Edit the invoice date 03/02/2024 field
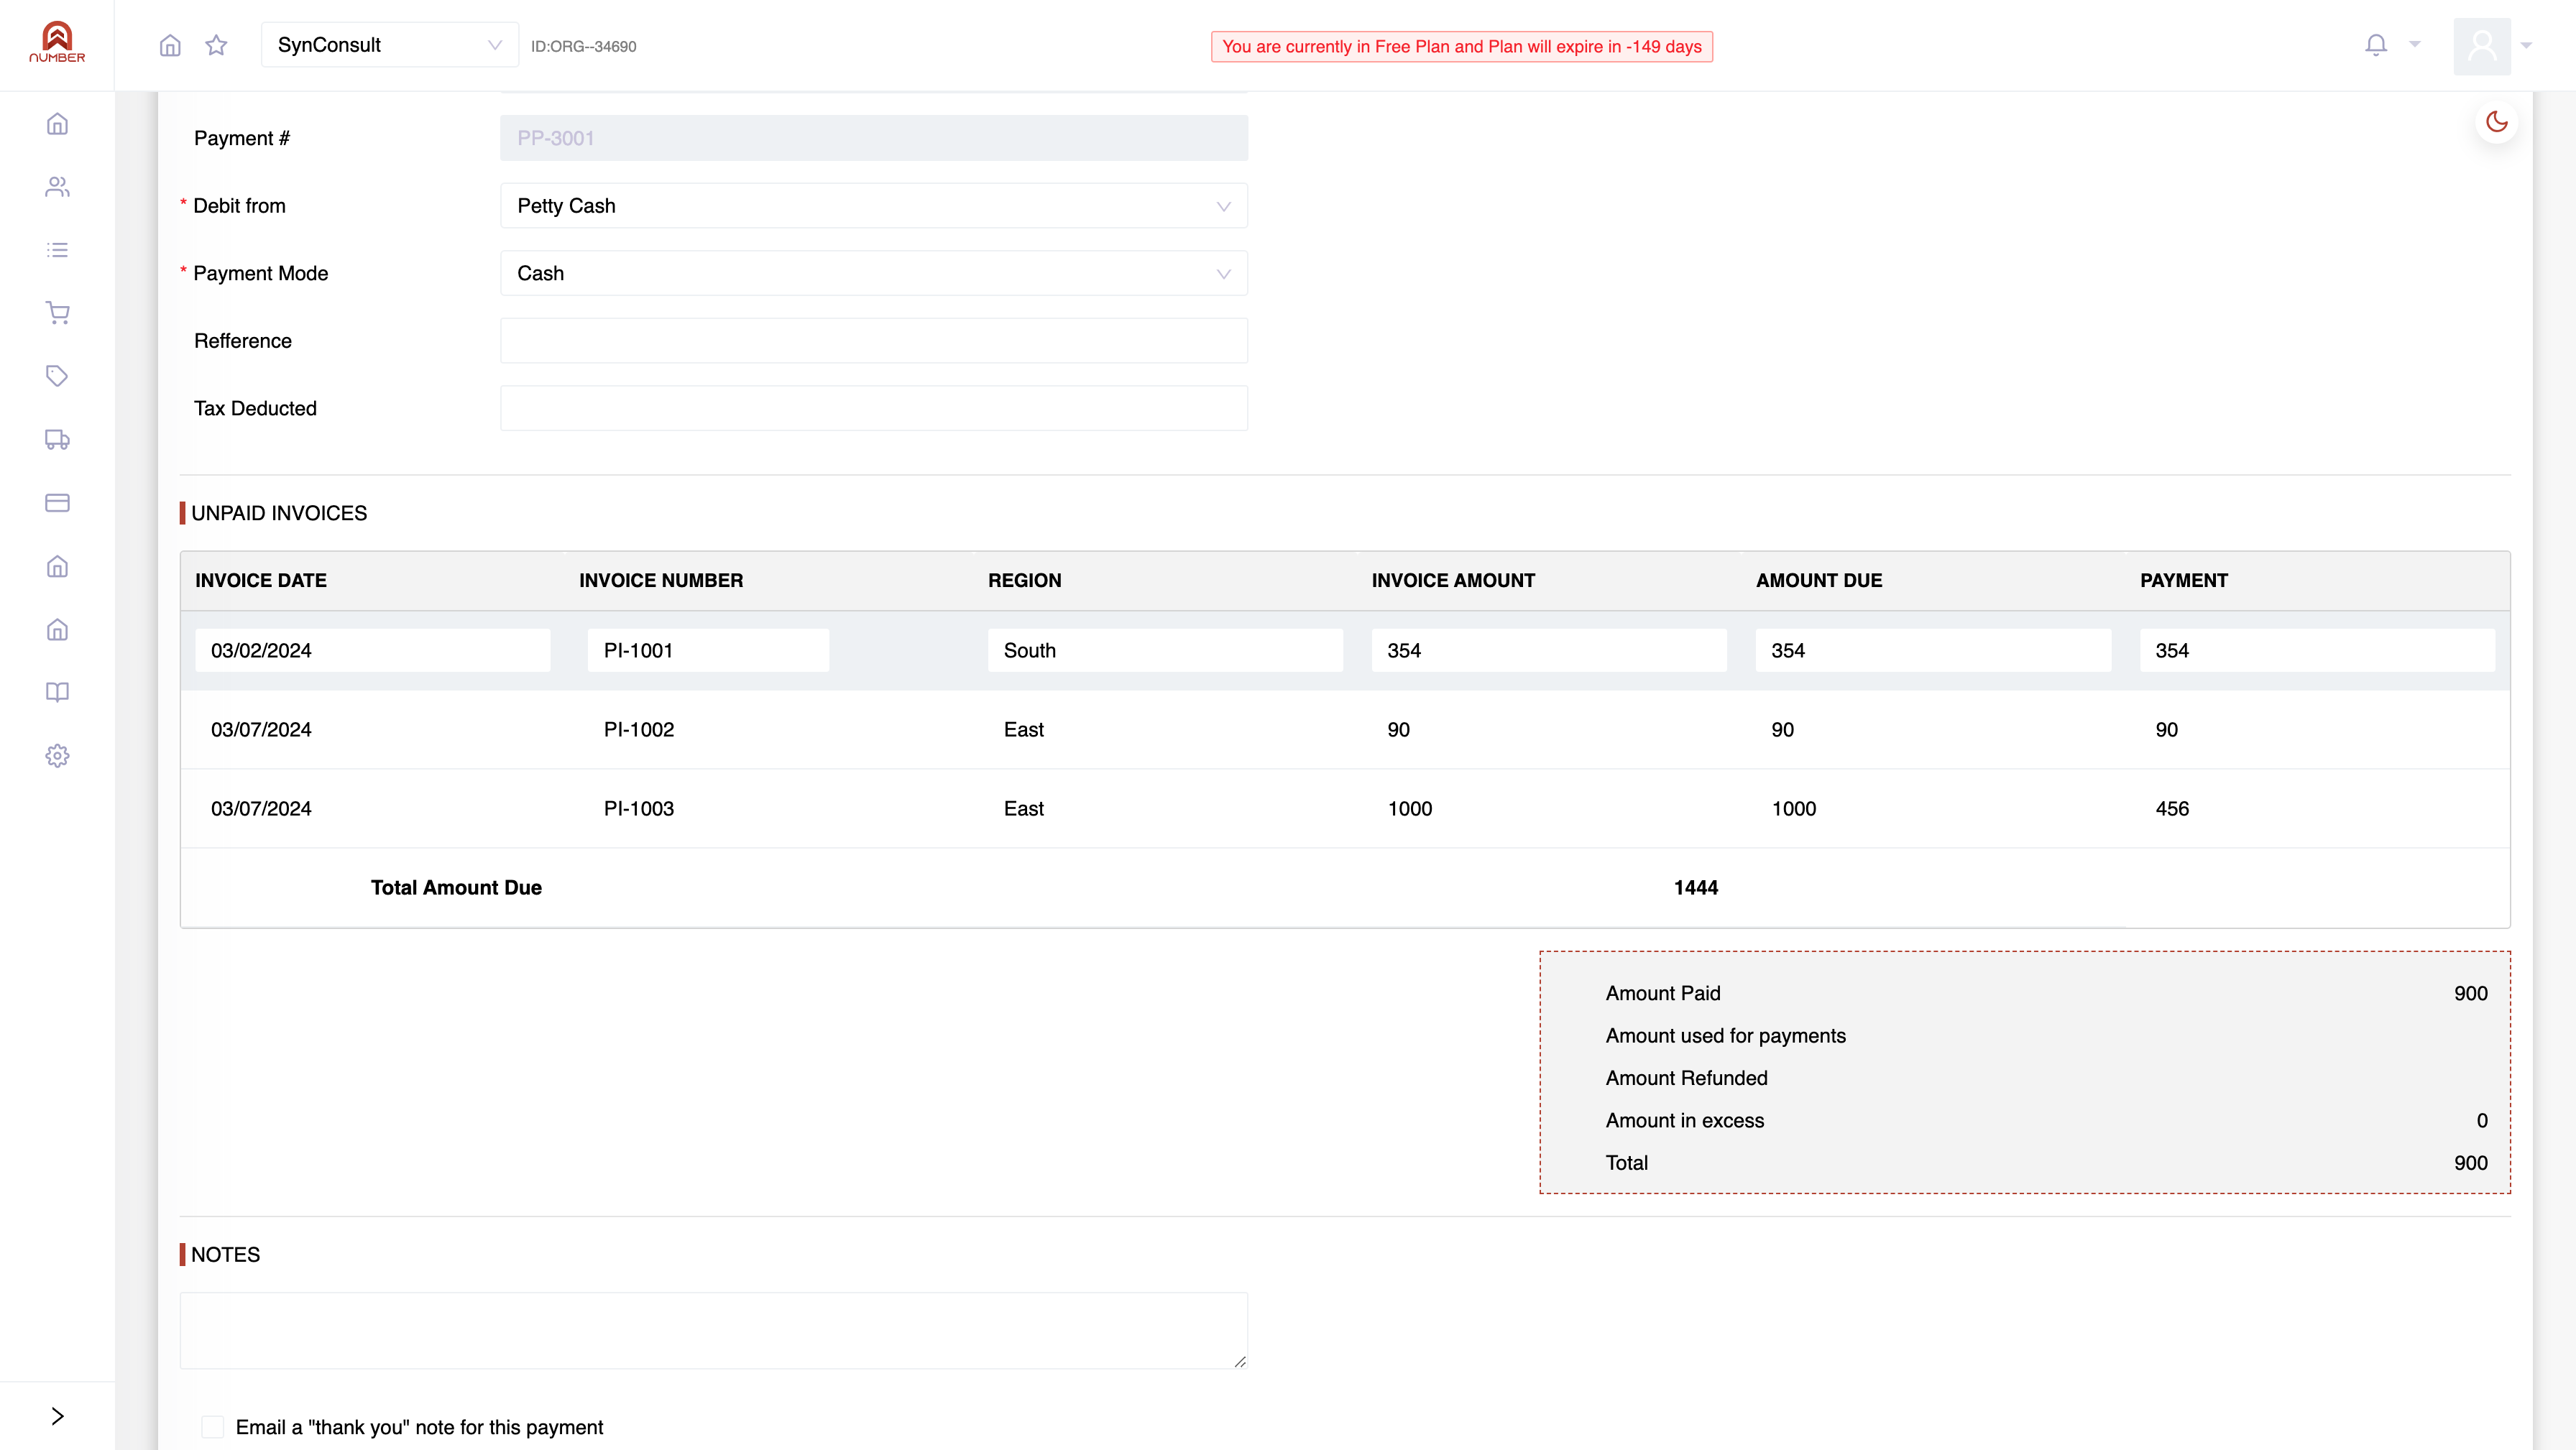The width and height of the screenshot is (2576, 1450). click(372, 650)
